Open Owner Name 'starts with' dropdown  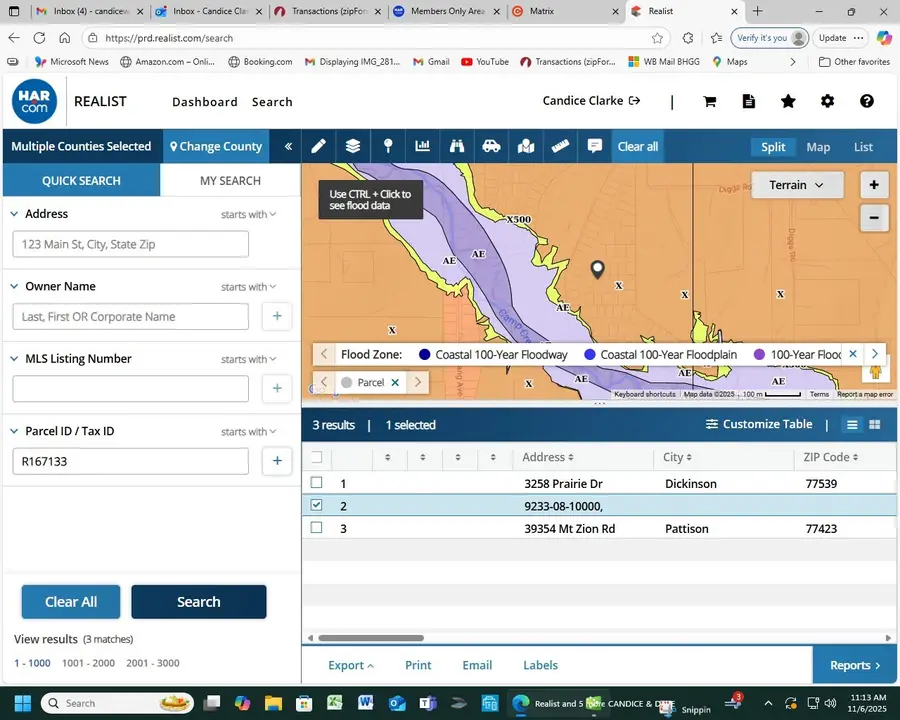click(248, 287)
